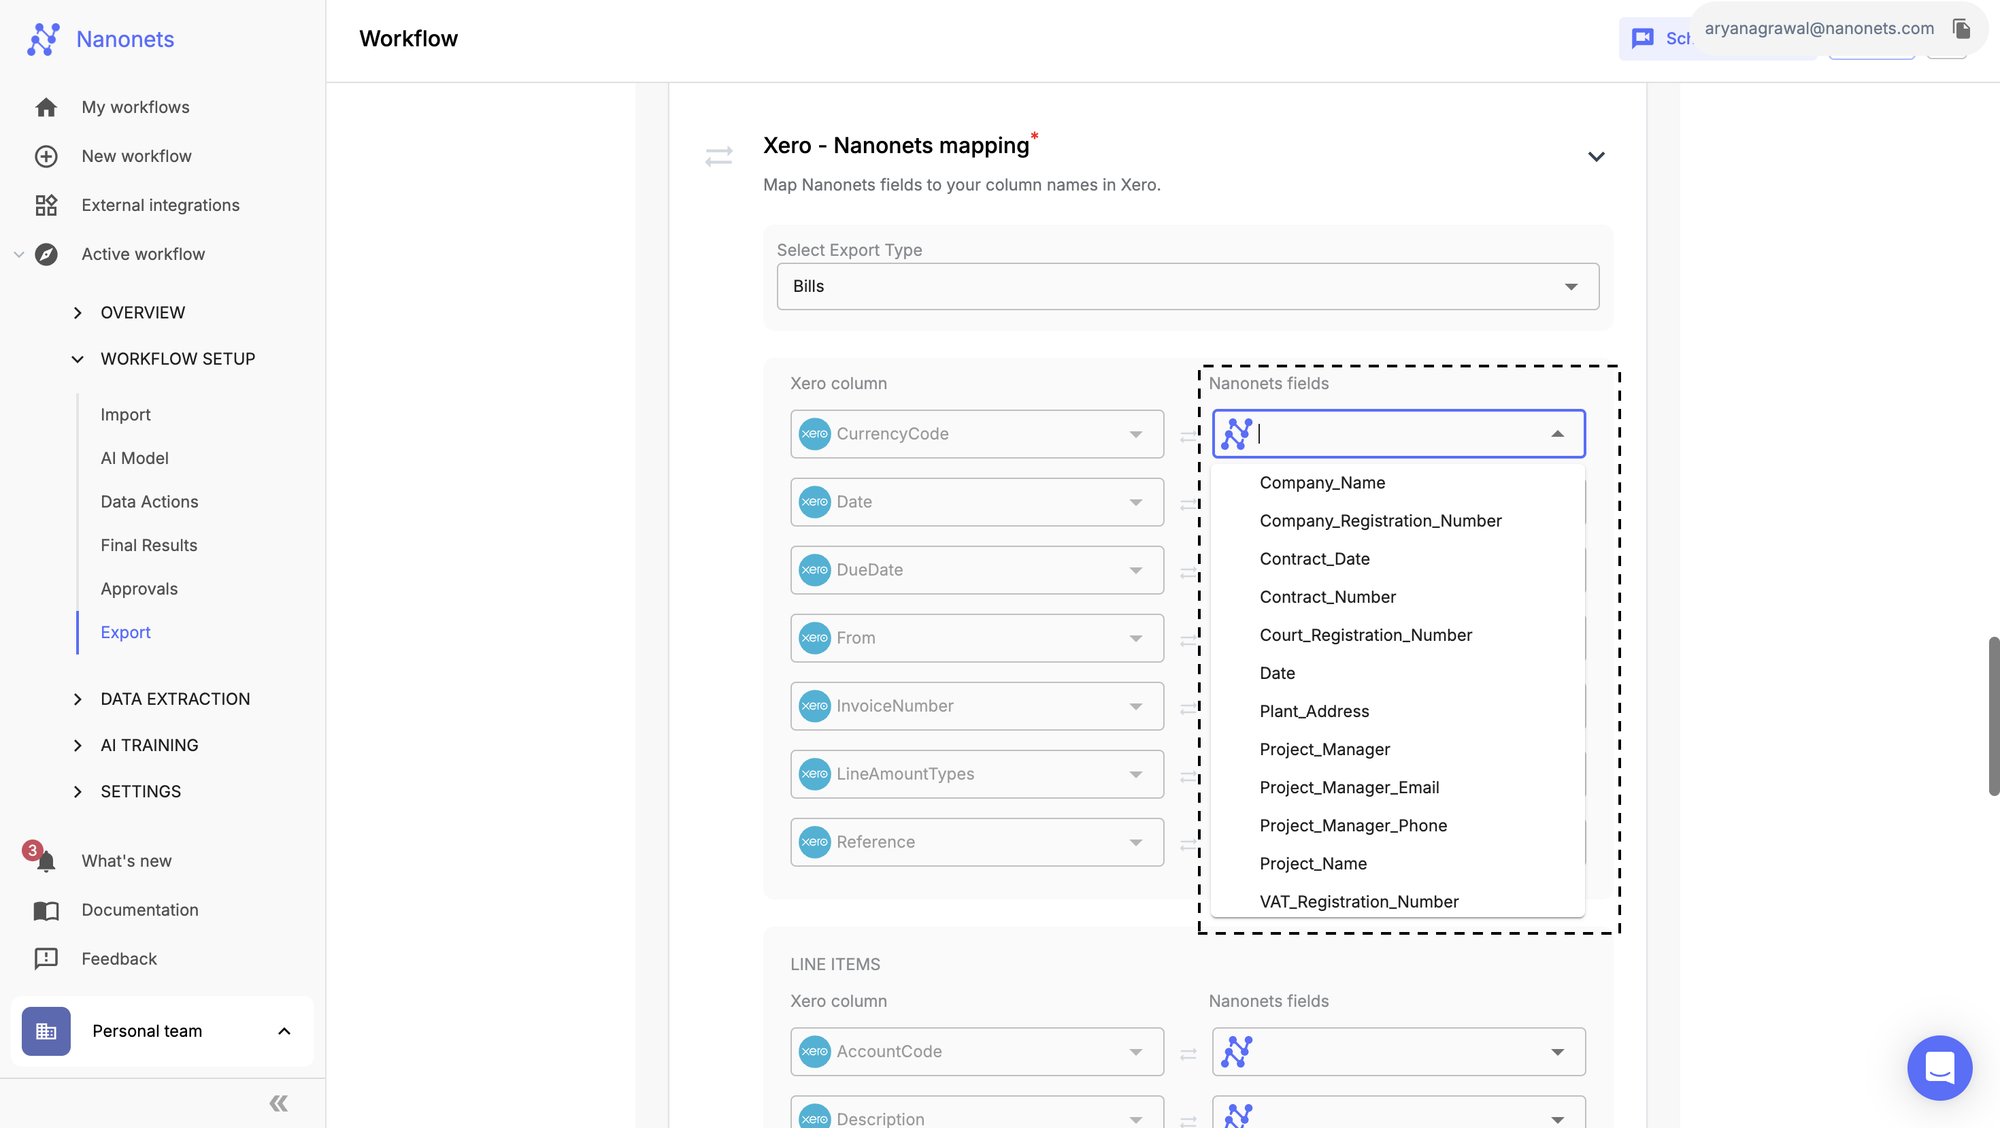Viewport: 2000px width, 1128px height.
Task: Choose VAT_Registration_Number option
Action: (1358, 902)
